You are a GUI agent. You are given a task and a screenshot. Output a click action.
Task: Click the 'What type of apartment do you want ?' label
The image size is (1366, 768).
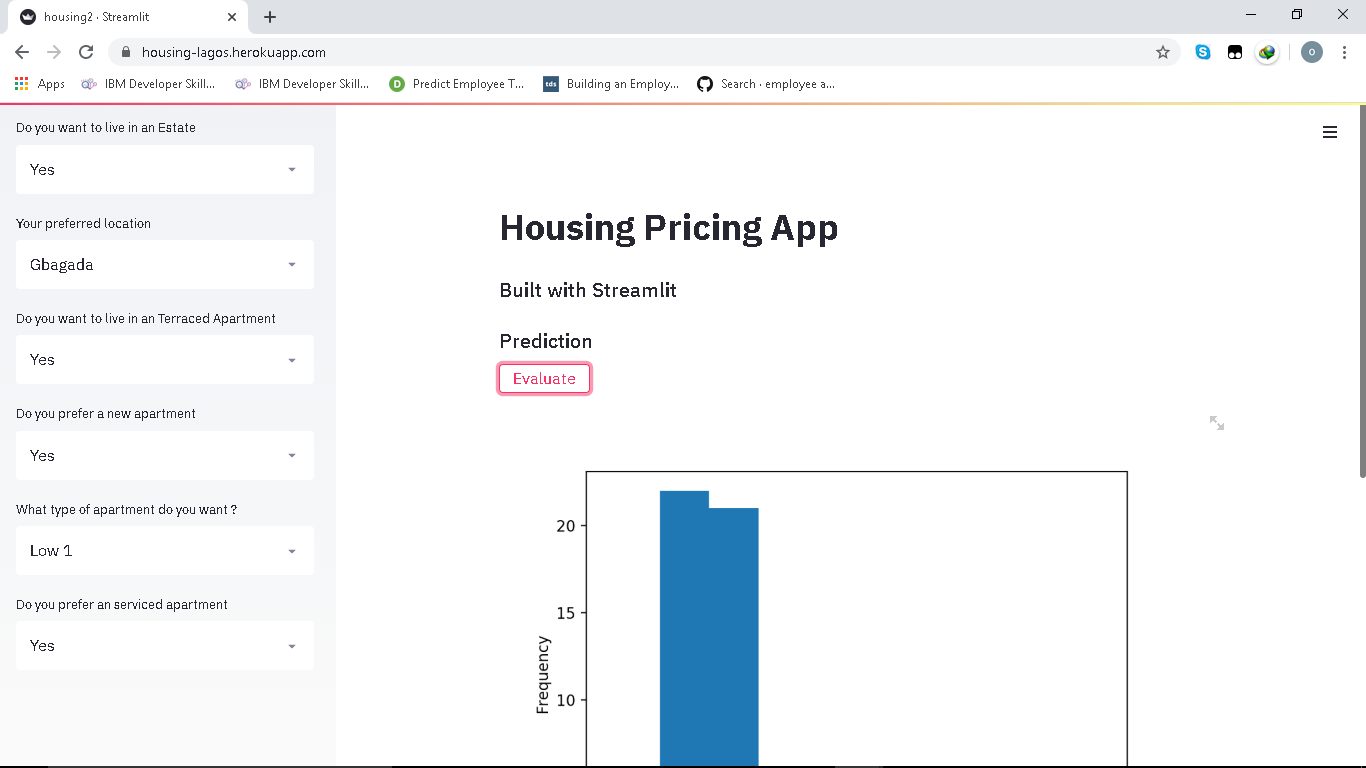click(127, 509)
